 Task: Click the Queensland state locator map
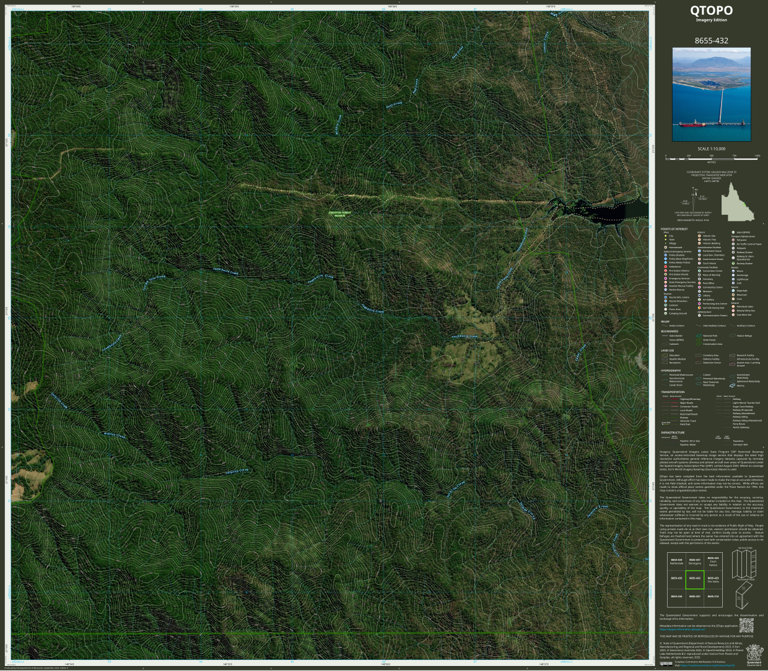tap(738, 202)
